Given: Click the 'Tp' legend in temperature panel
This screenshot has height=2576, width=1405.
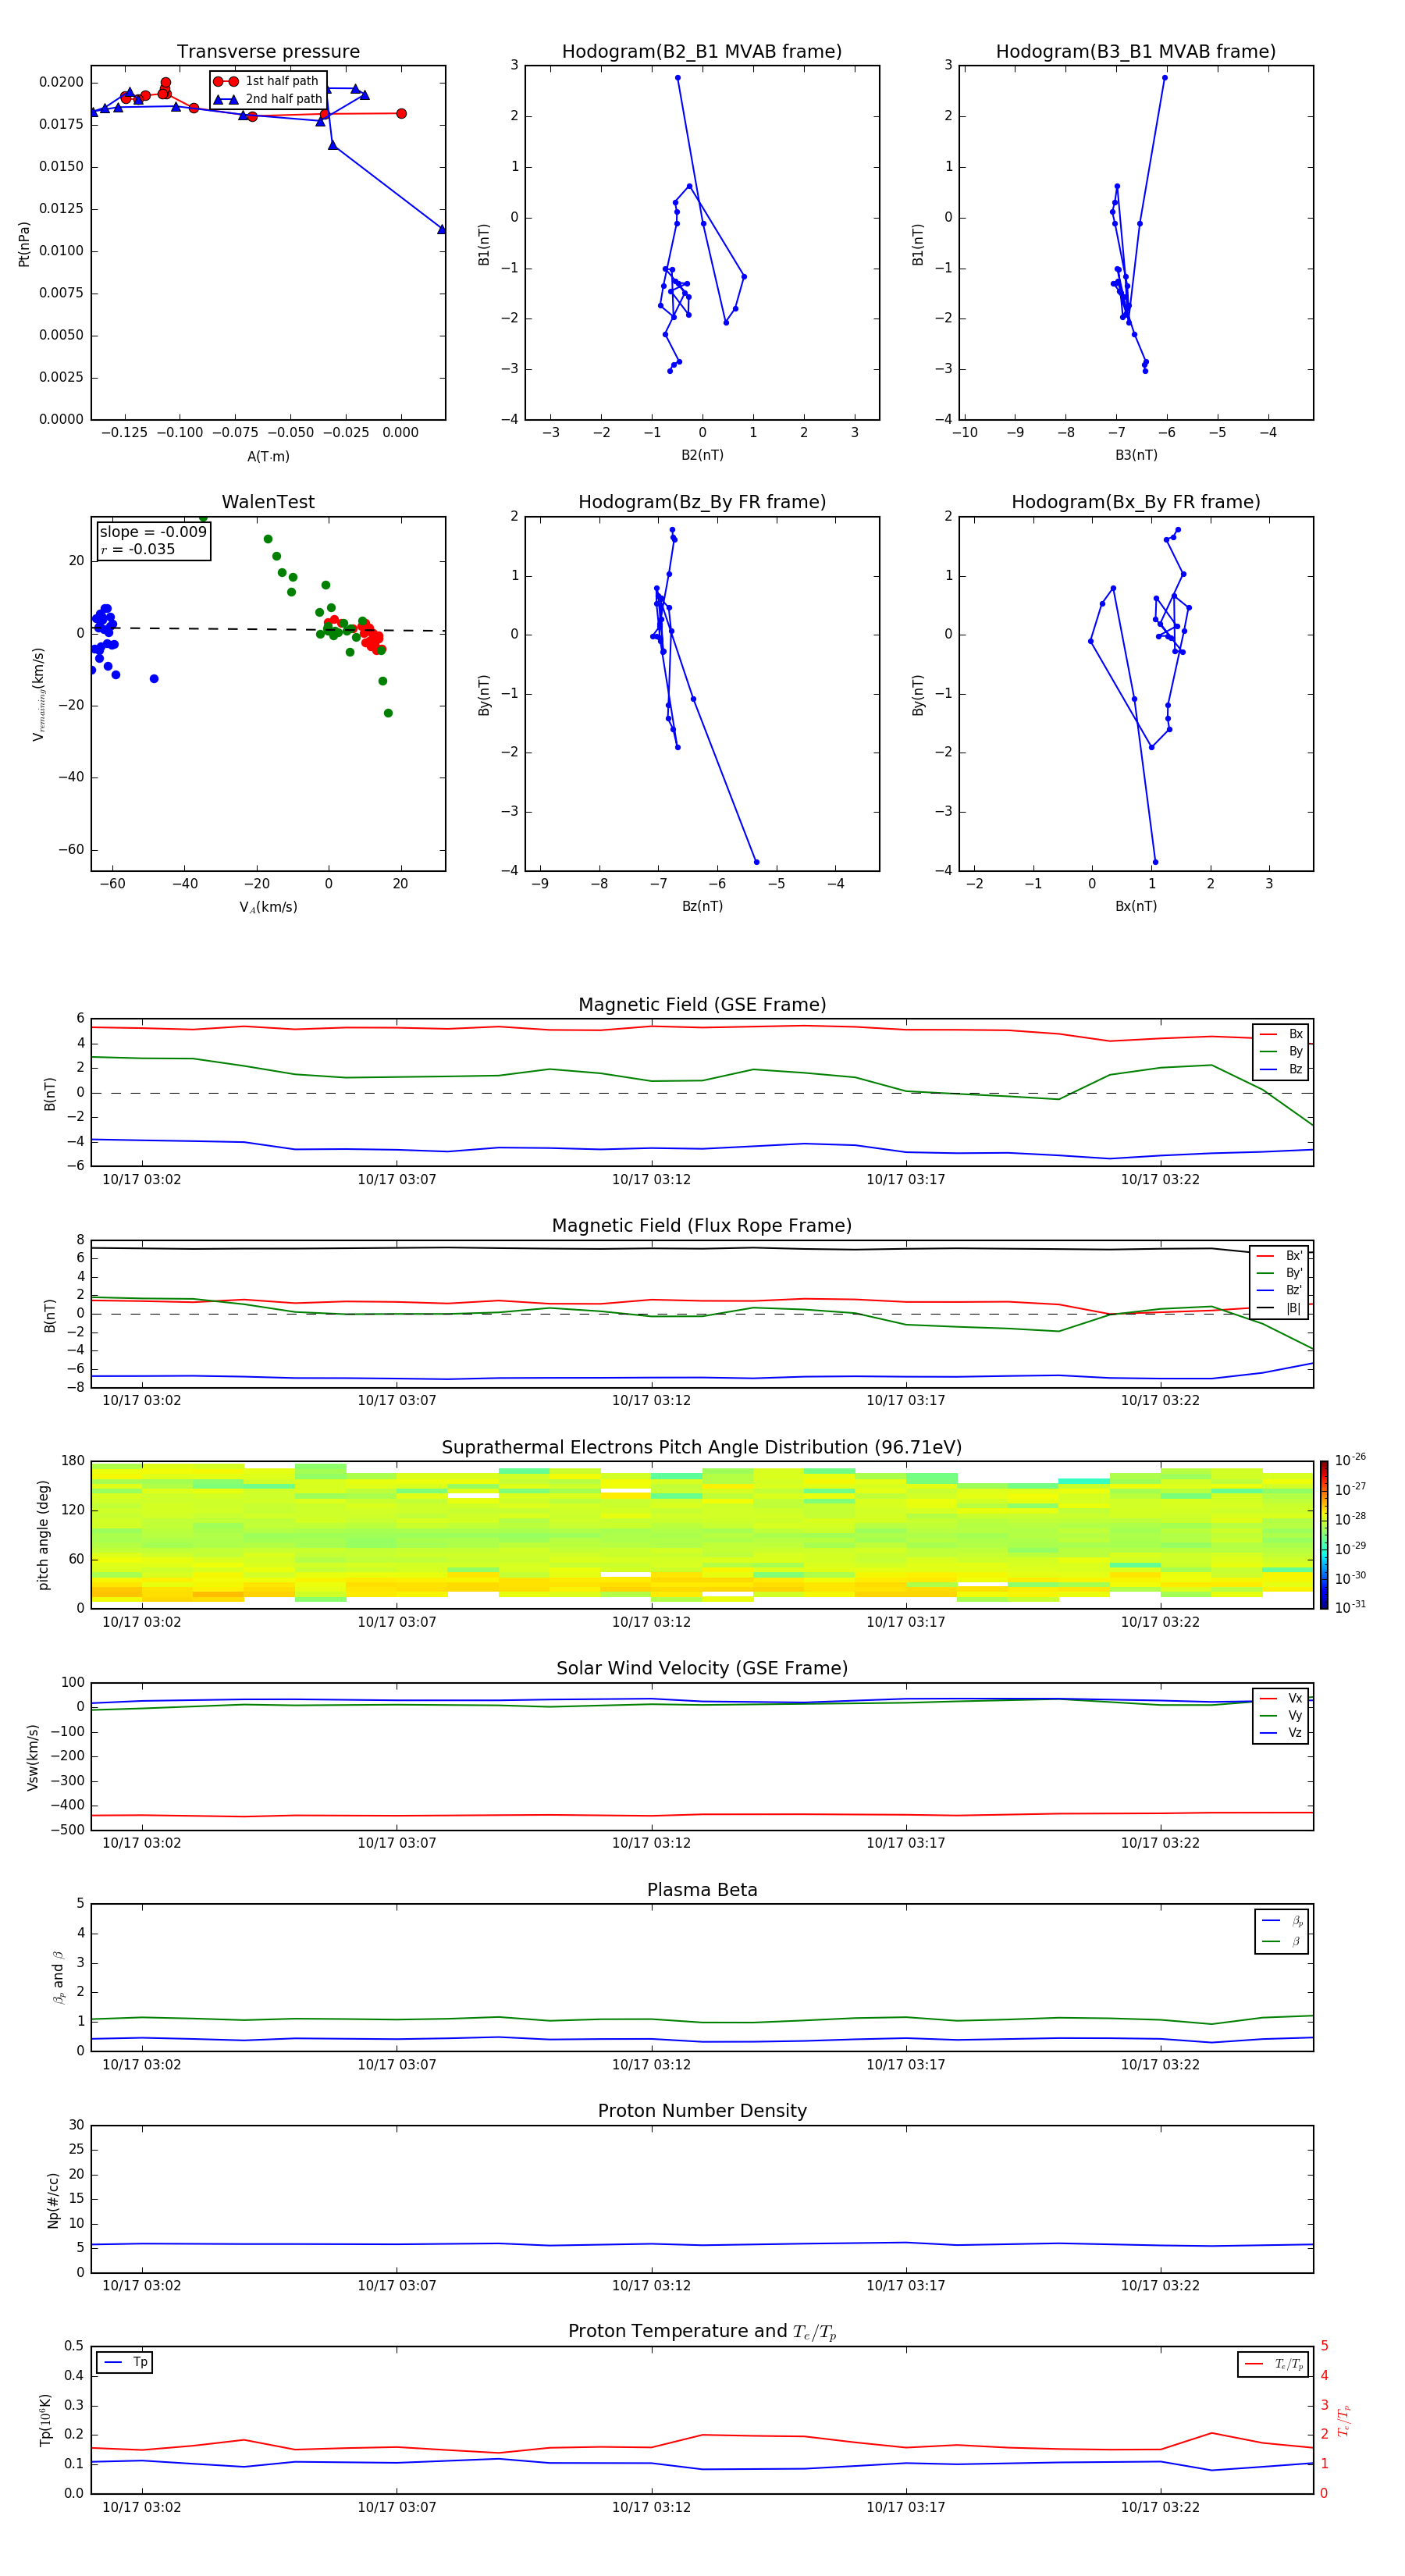Looking at the screenshot, I should click(x=125, y=2362).
